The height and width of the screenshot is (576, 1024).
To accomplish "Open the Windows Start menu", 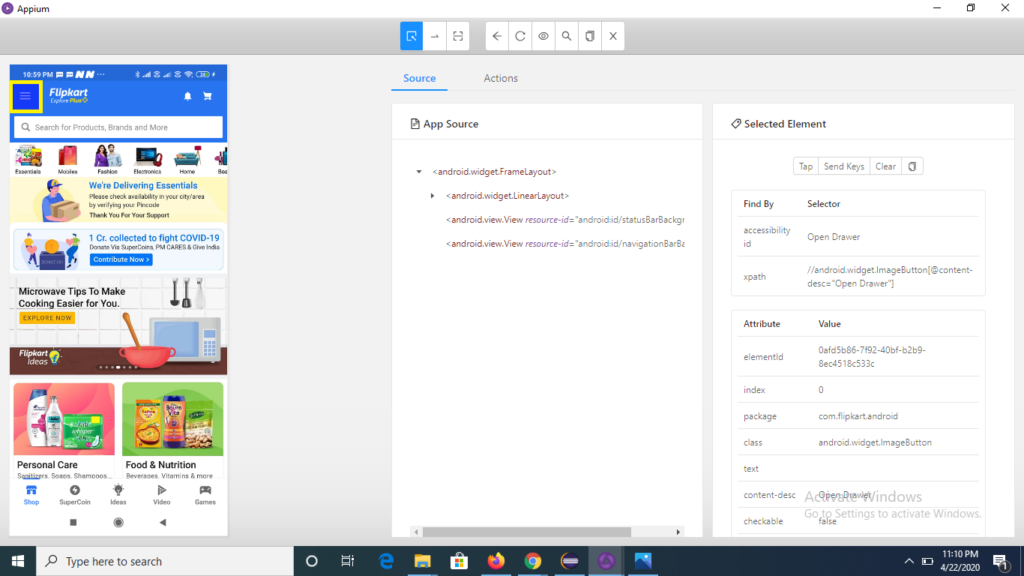I will tap(18, 561).
